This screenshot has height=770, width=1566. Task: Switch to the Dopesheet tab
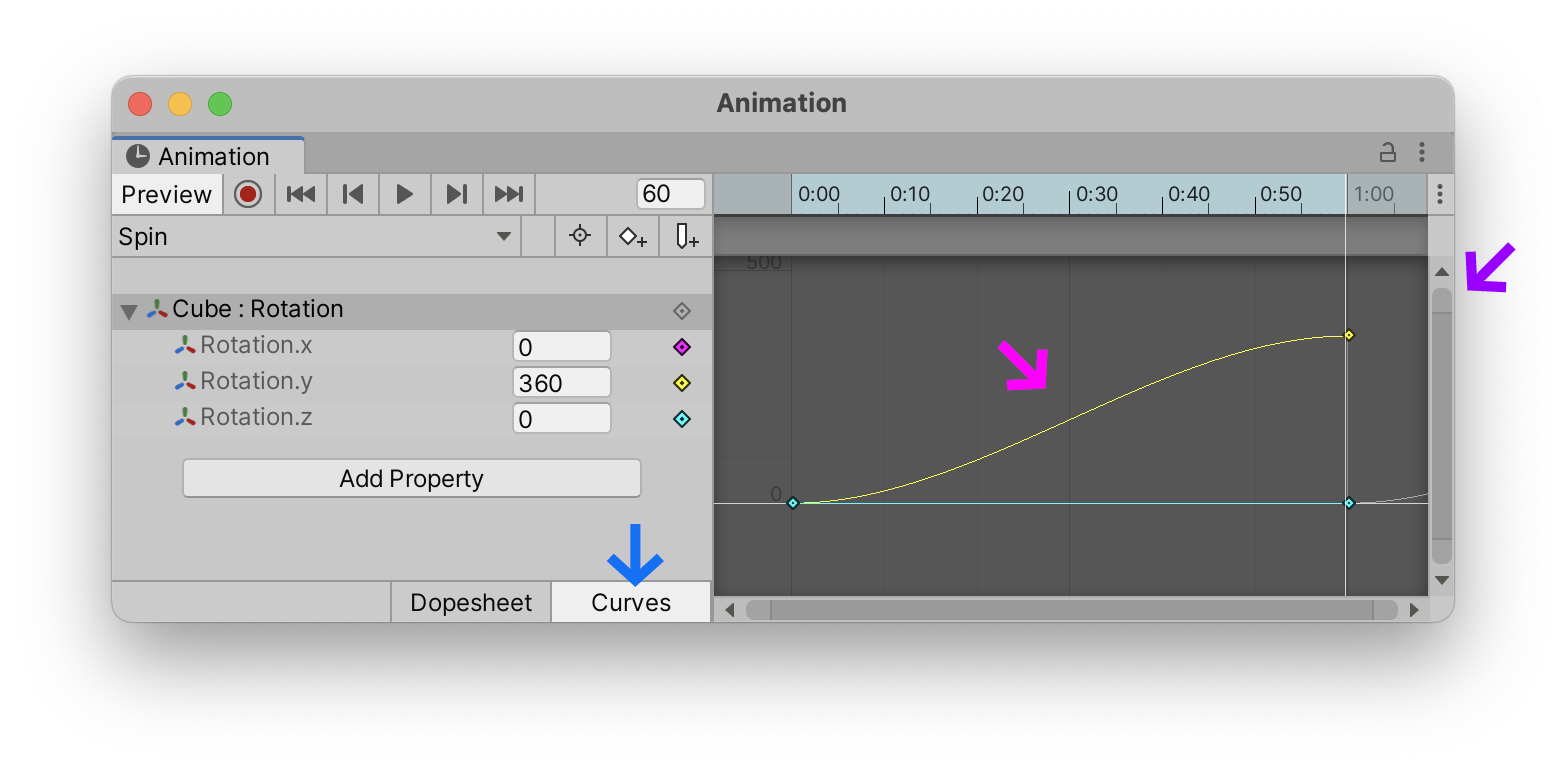click(x=470, y=602)
